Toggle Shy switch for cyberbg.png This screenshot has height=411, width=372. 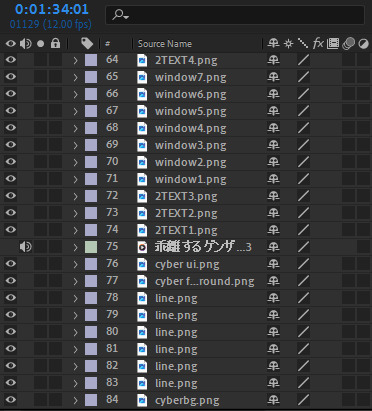(x=273, y=400)
